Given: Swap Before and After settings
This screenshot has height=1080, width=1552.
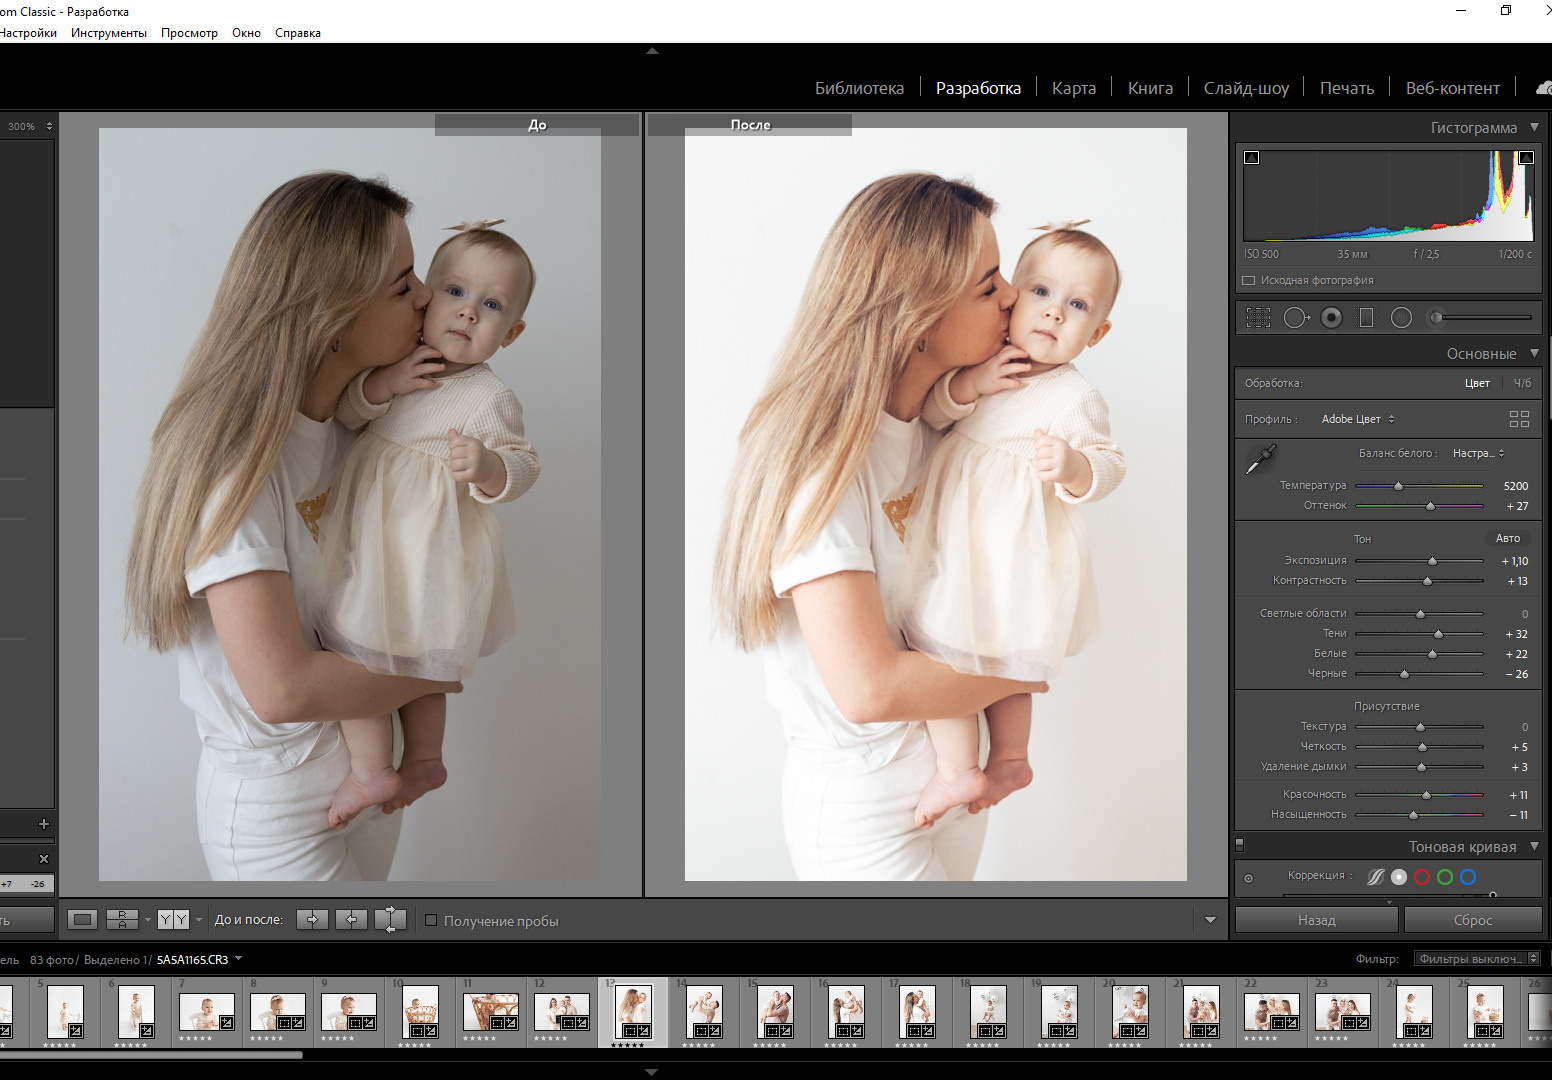Looking at the screenshot, I should (x=390, y=920).
